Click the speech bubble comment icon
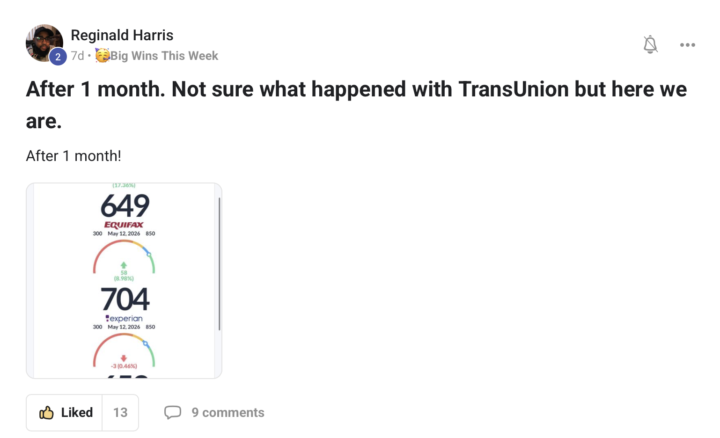720x438 pixels. [x=173, y=412]
